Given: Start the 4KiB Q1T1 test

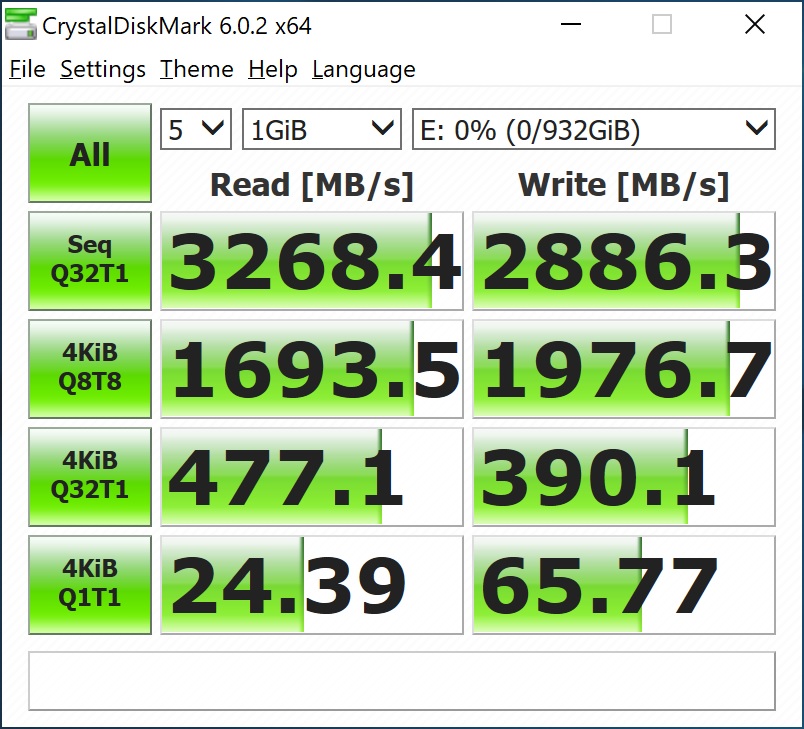Looking at the screenshot, I should (90, 585).
